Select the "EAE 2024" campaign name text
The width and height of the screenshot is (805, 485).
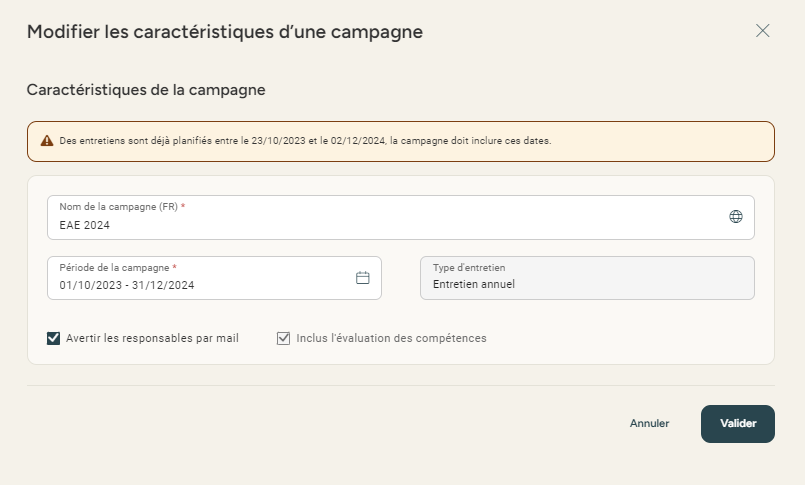coord(85,226)
